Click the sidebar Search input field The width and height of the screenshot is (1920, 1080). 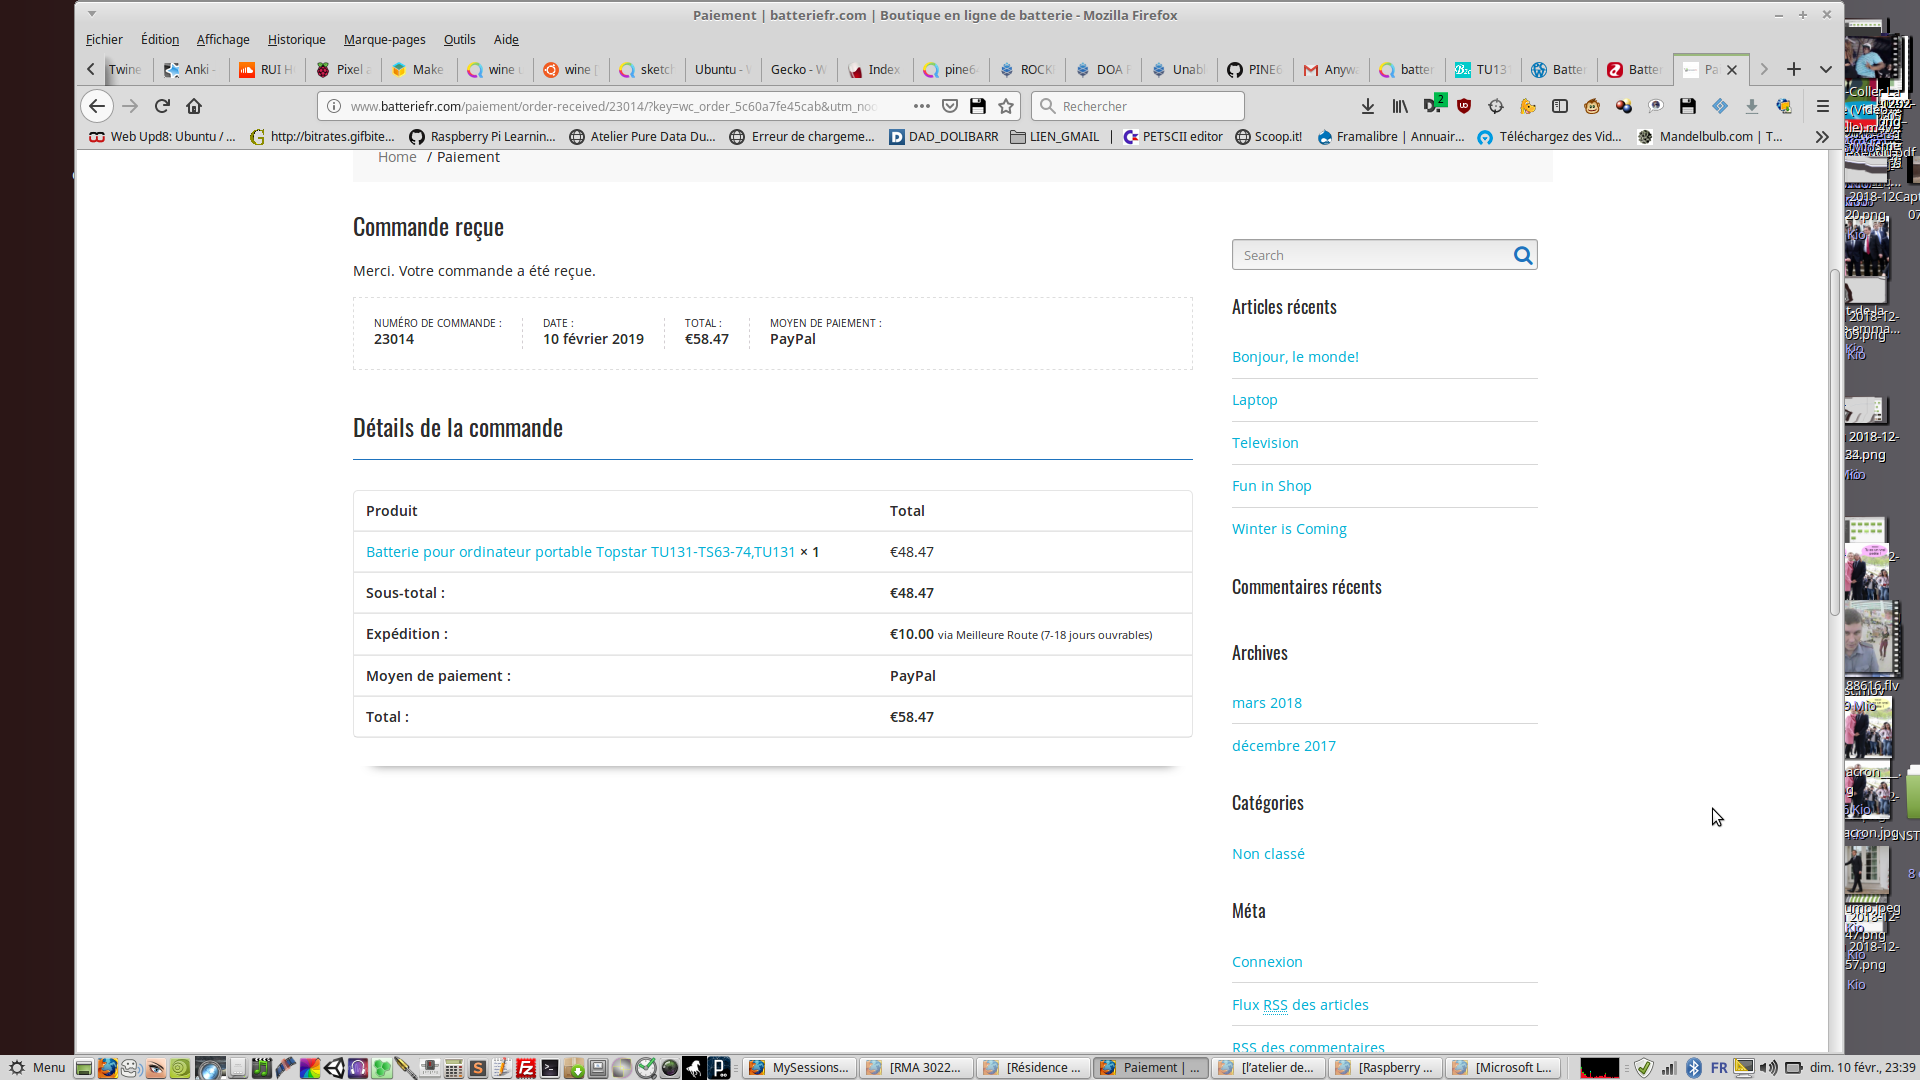[x=1370, y=256]
